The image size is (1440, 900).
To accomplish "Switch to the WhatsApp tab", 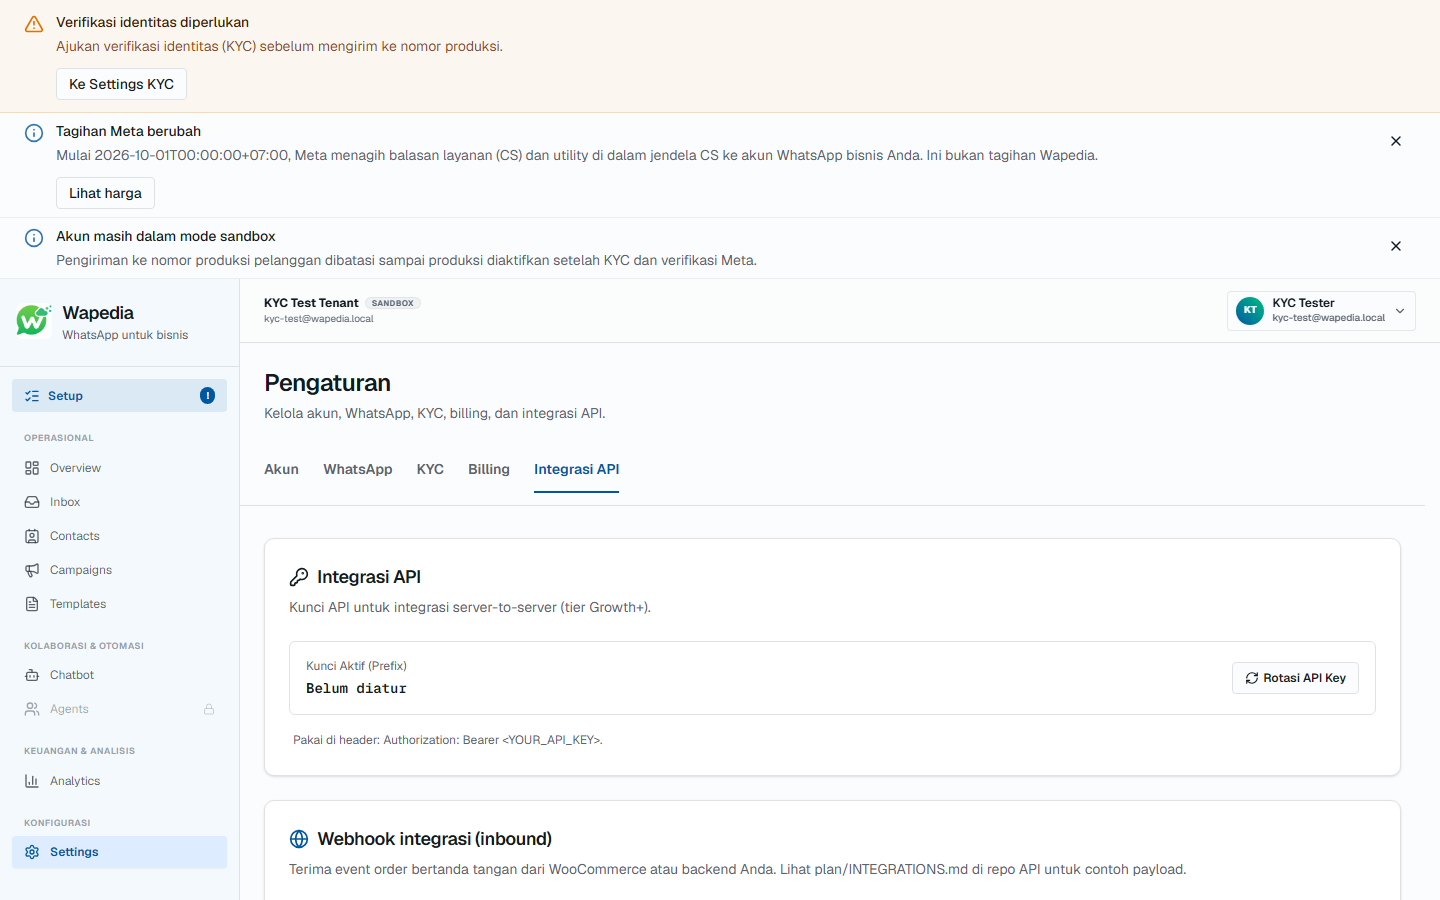I will click(x=358, y=469).
